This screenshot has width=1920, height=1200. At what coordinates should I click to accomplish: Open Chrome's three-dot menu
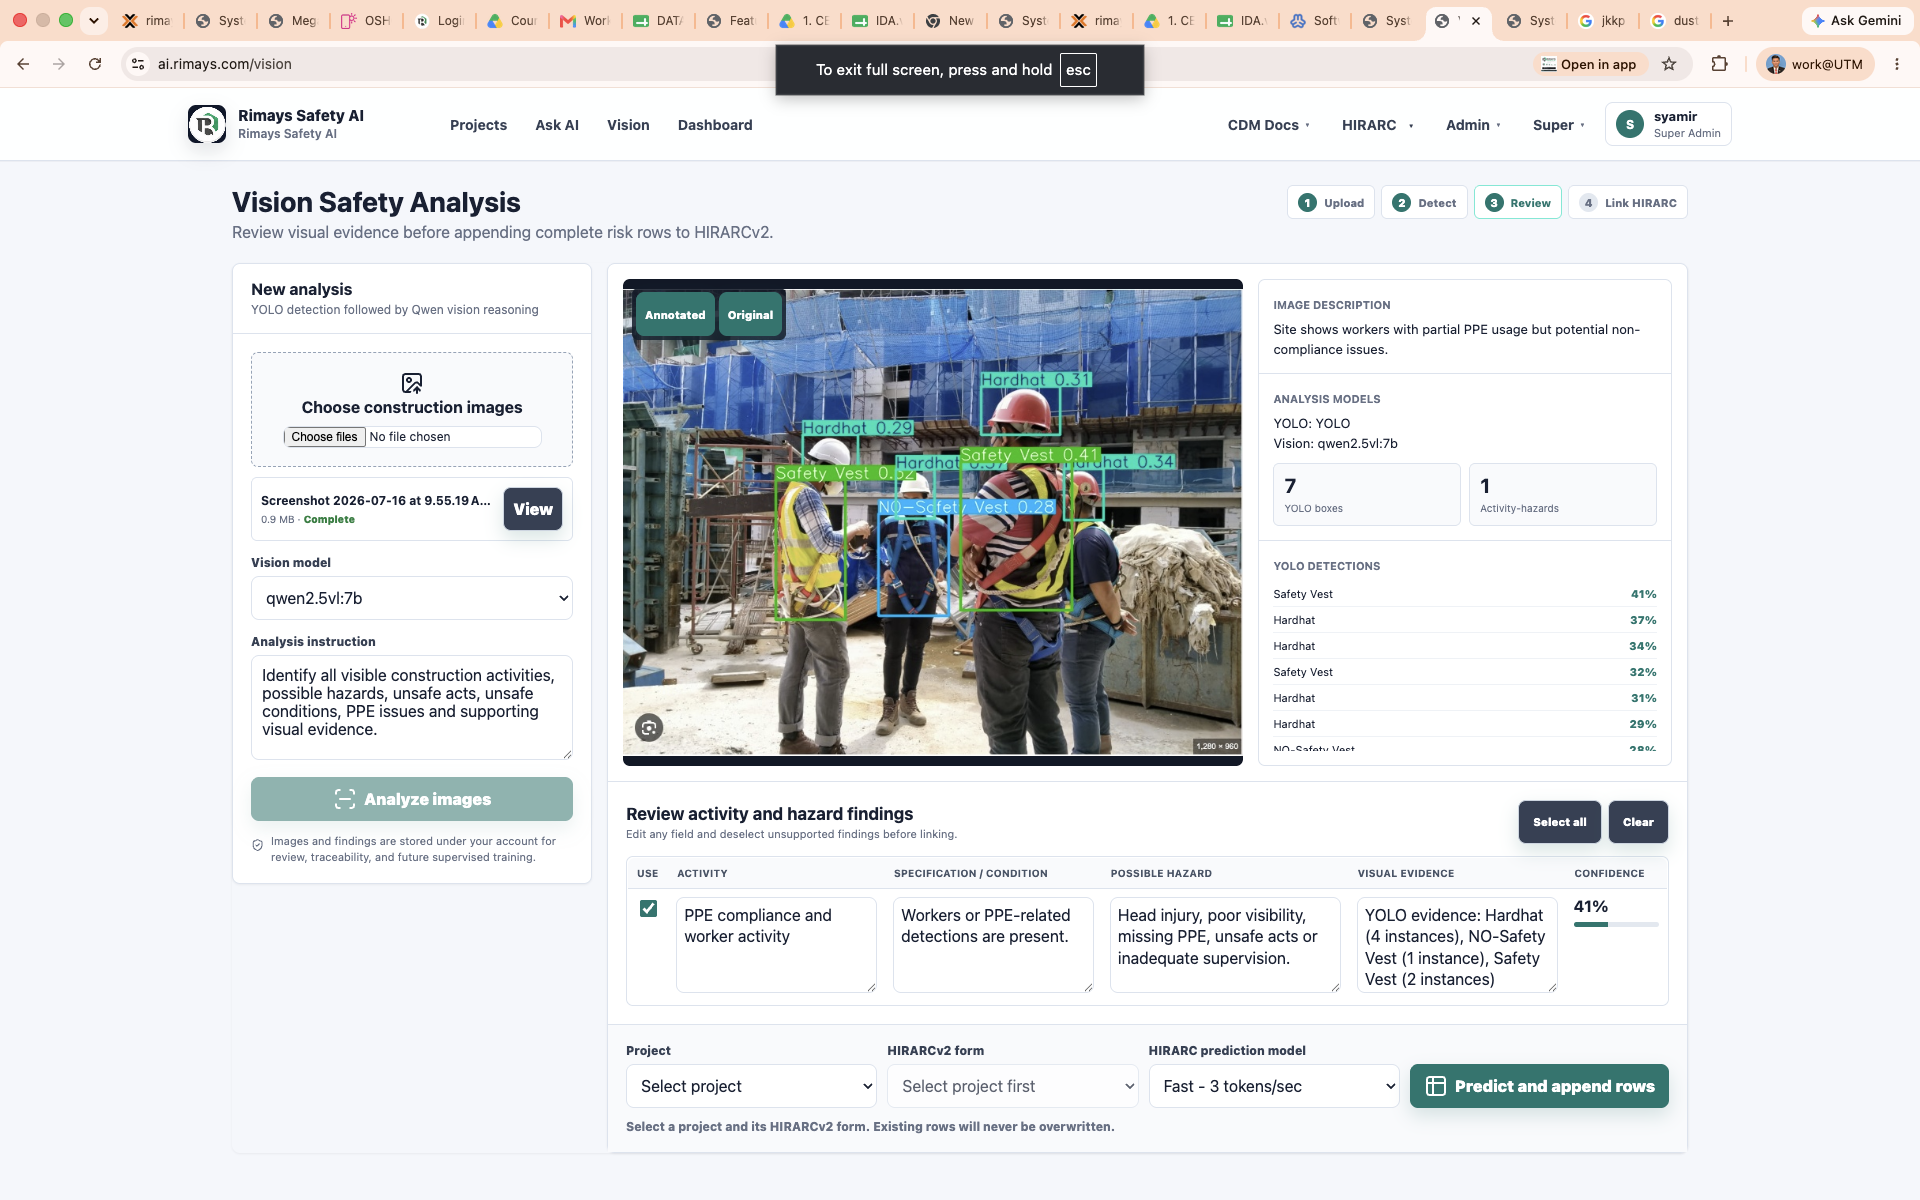coord(1897,64)
